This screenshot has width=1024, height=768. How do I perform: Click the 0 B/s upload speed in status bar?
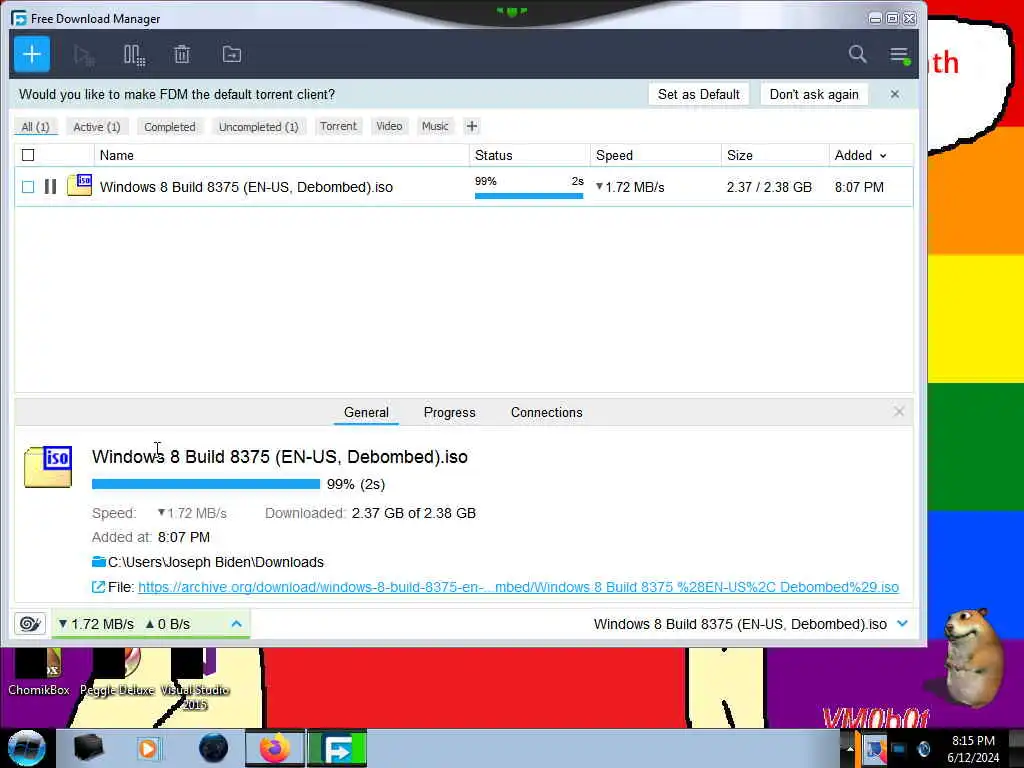pyautogui.click(x=168, y=624)
